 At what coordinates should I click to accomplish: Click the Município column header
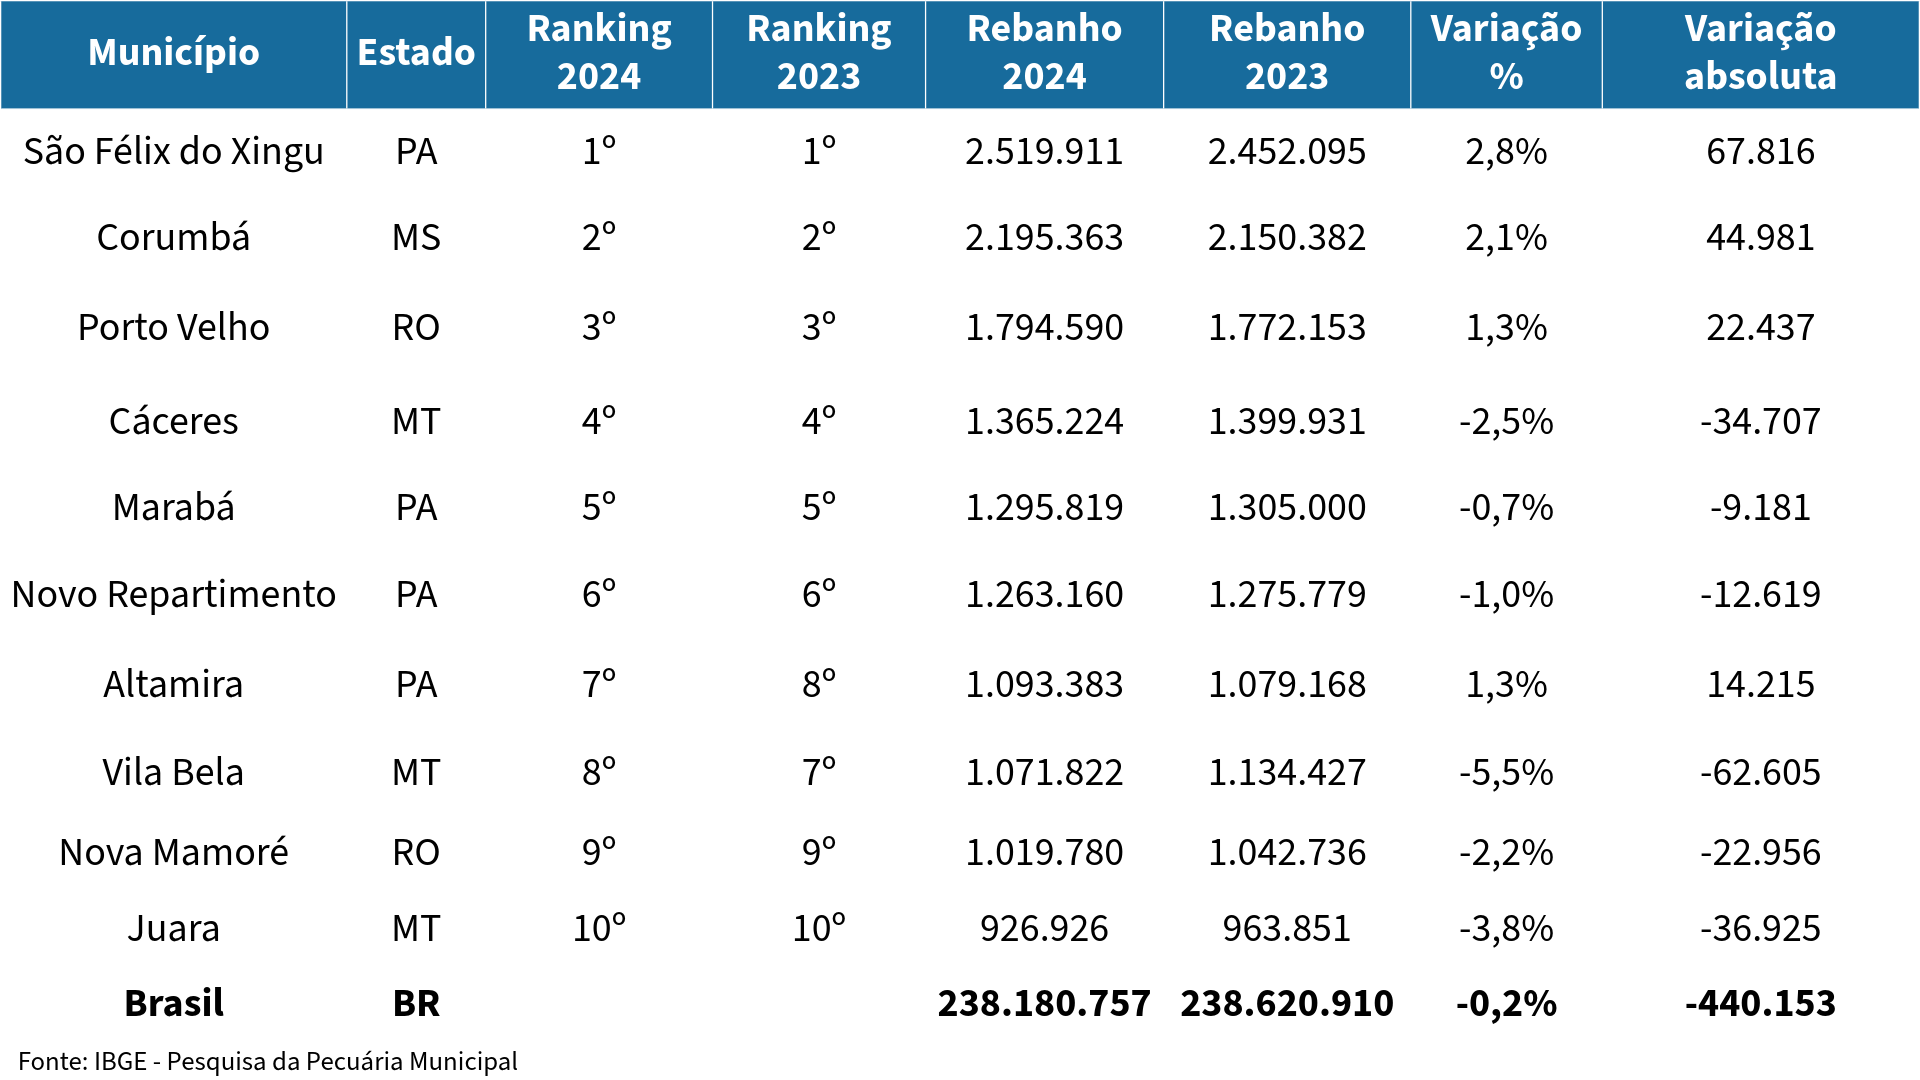(x=174, y=54)
